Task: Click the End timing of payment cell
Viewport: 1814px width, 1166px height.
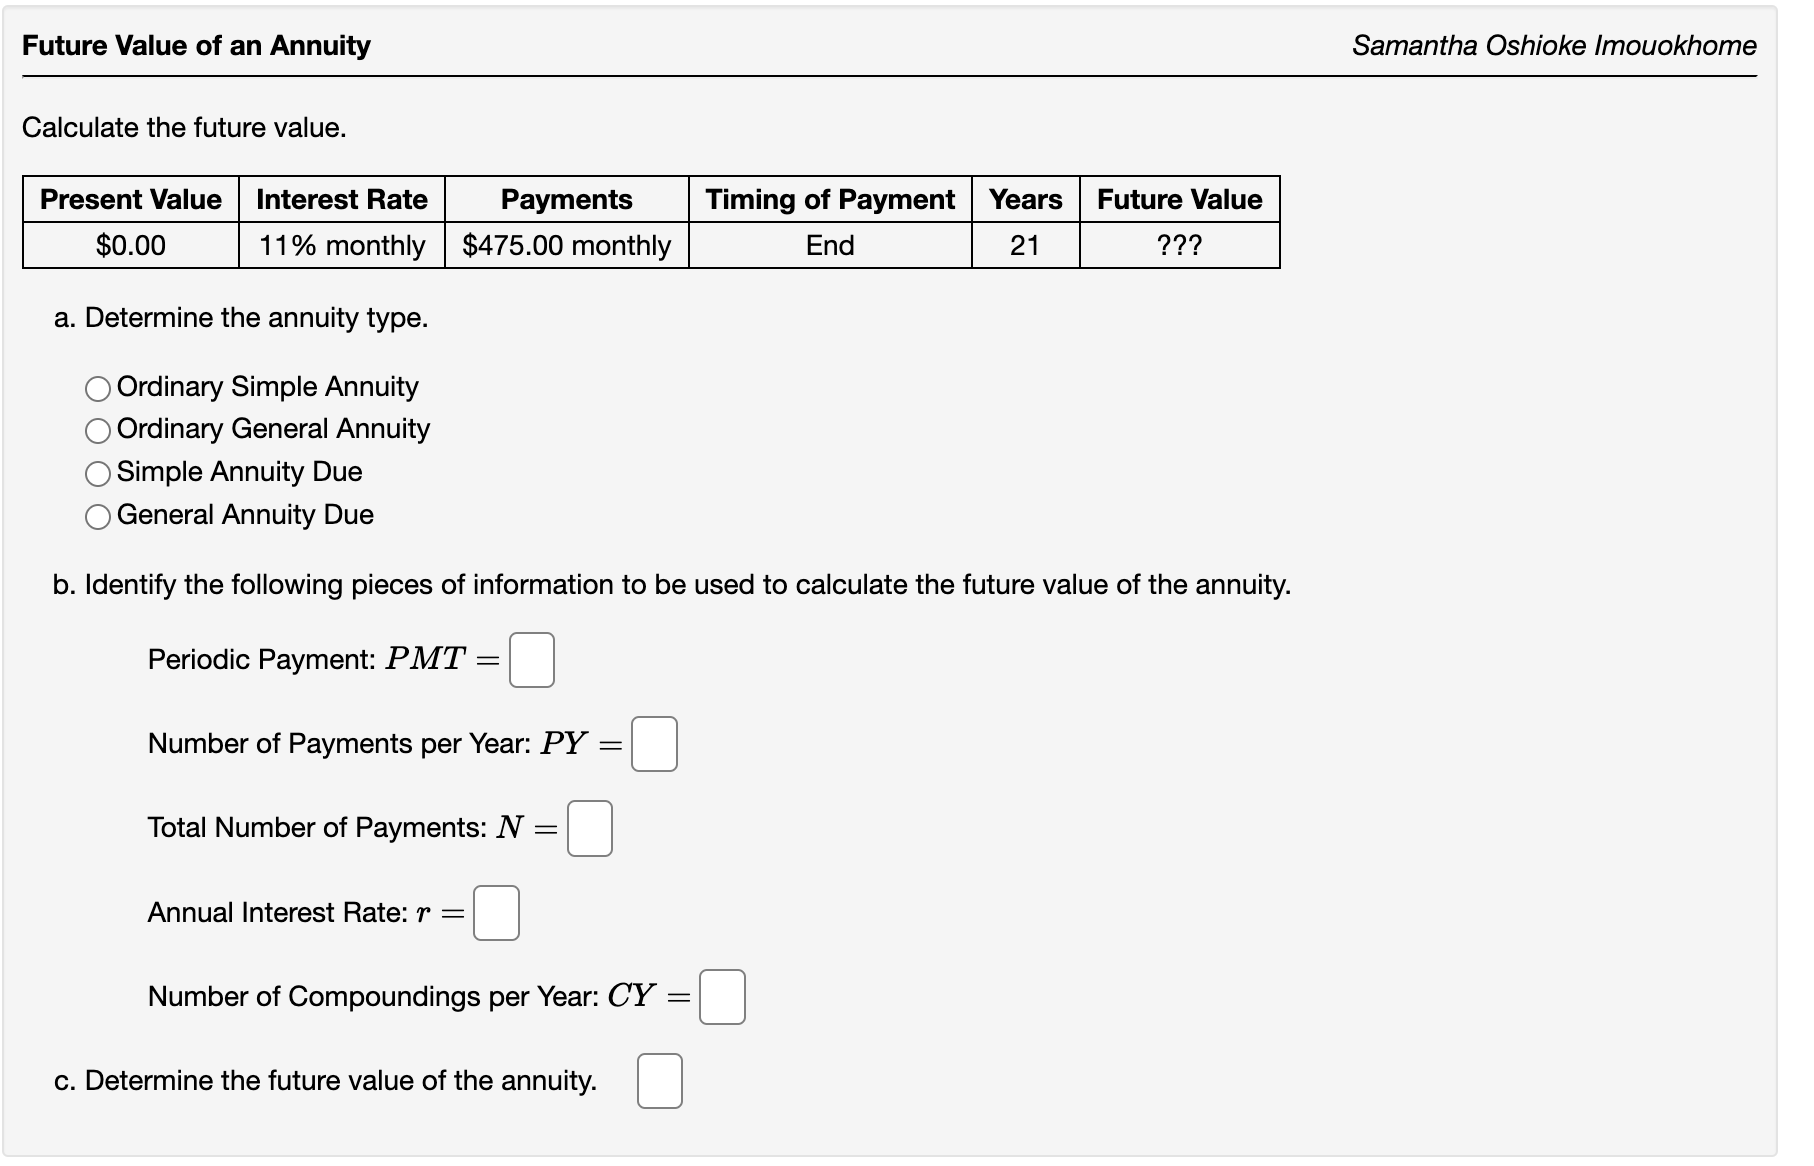Action: [829, 245]
